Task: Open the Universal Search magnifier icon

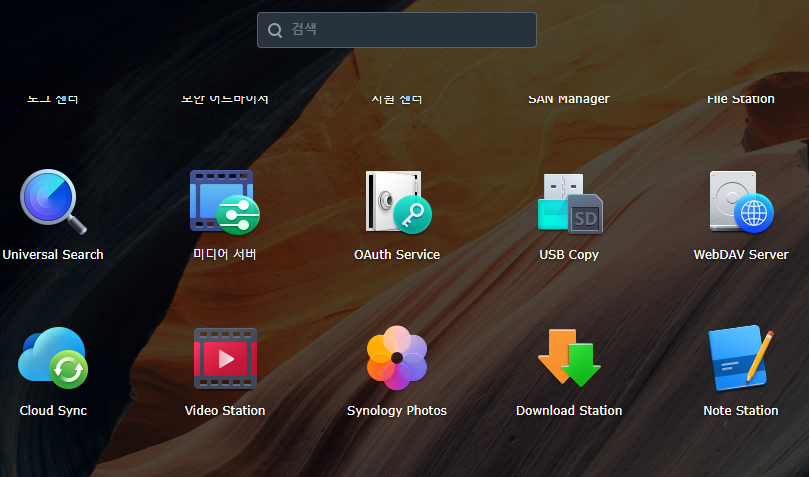Action: tap(53, 202)
